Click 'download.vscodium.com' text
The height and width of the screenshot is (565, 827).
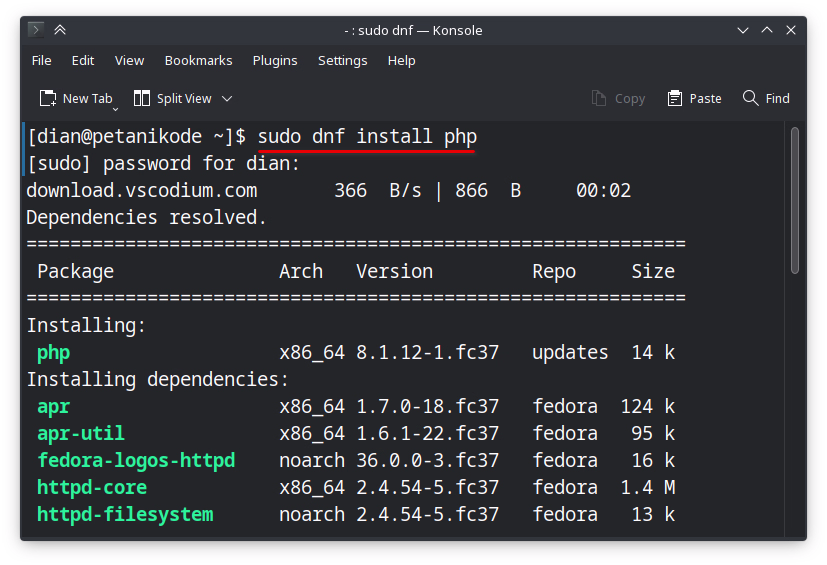142,190
